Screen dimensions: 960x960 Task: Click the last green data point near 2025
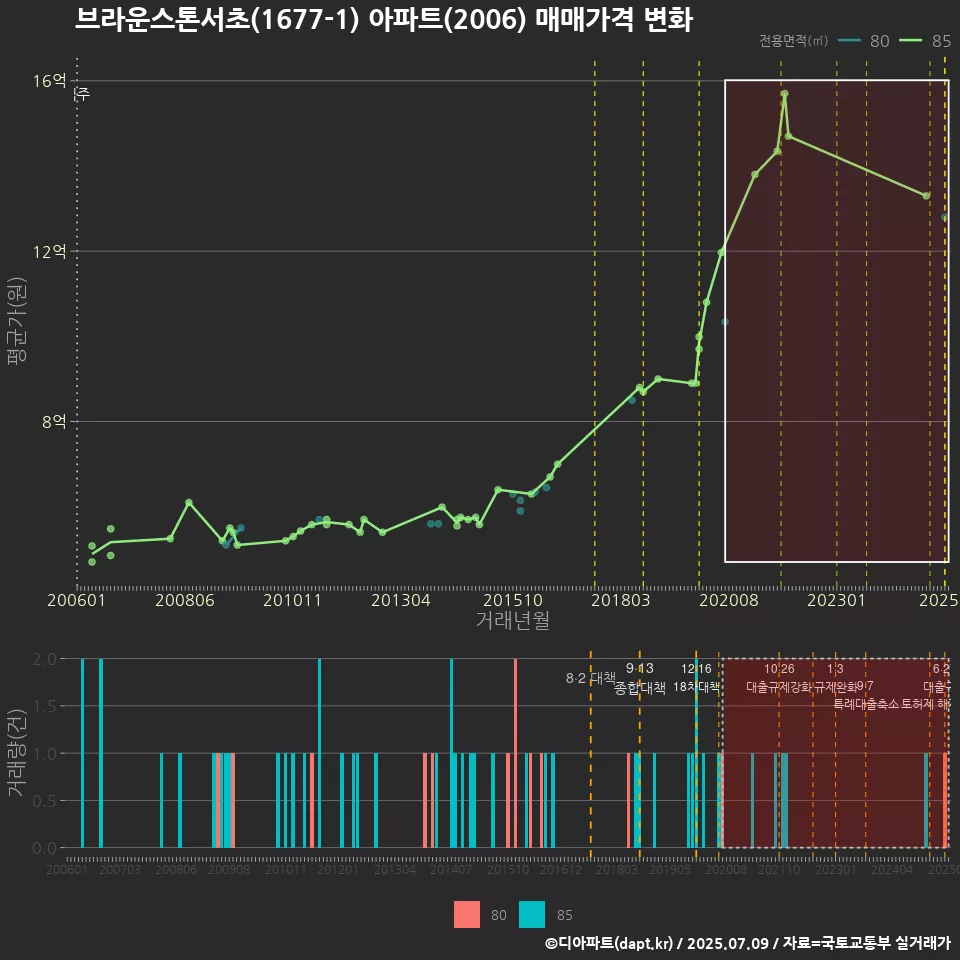click(x=926, y=195)
